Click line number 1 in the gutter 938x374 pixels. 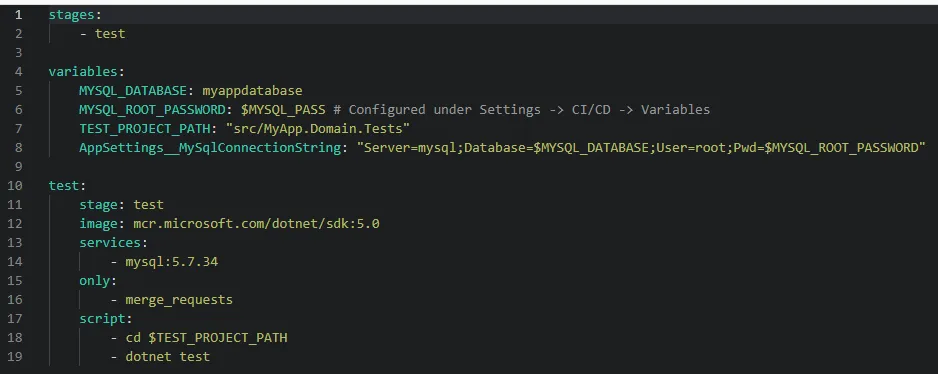tap(19, 15)
